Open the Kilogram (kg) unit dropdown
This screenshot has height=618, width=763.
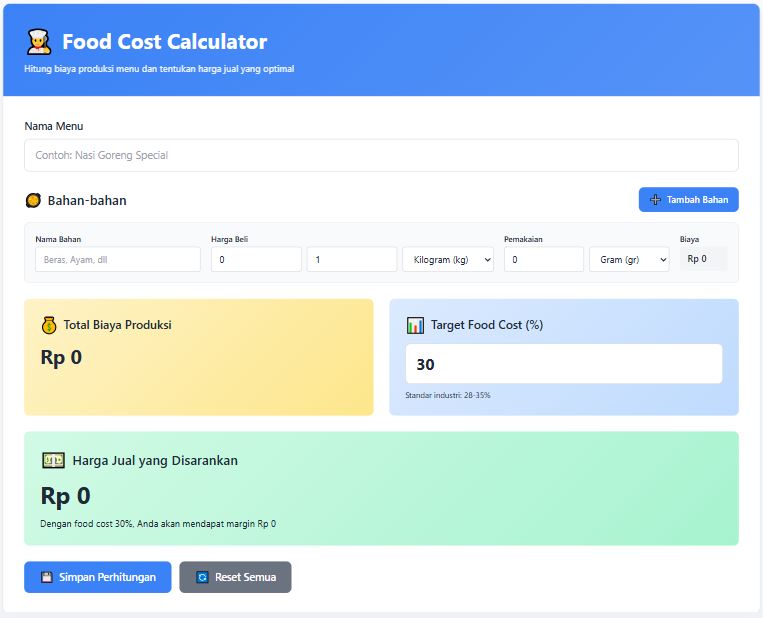448,260
